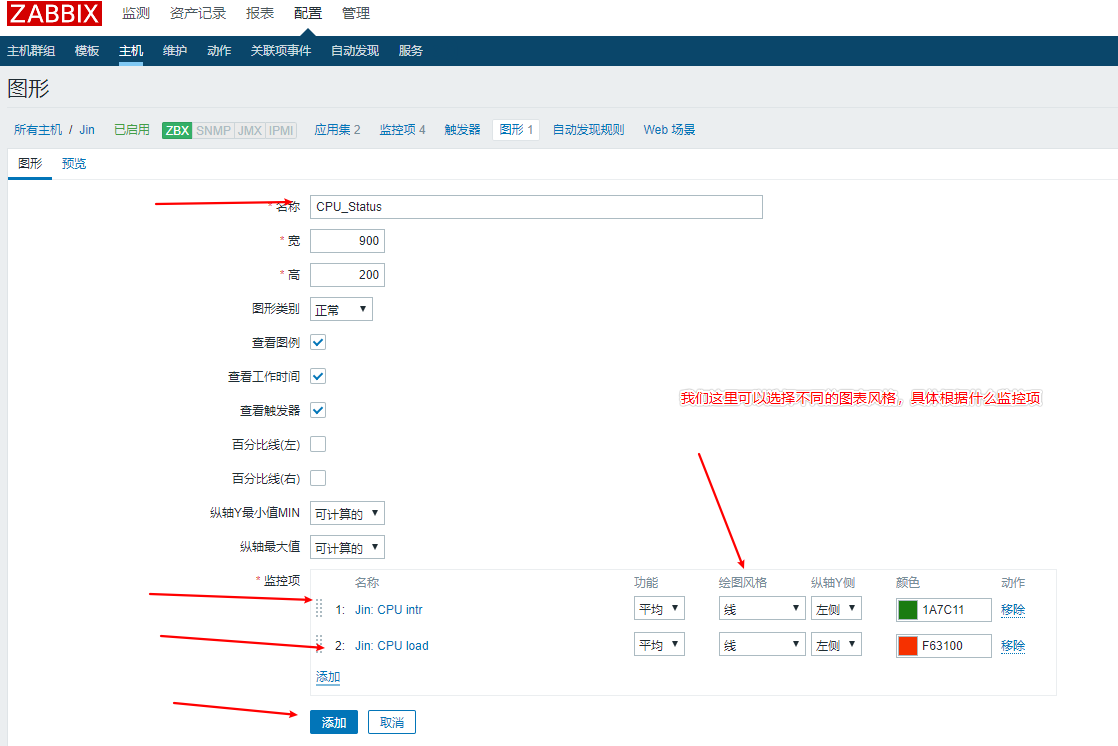Grab drag handle of CPU load row
This screenshot has width=1118, height=746.
click(320, 644)
